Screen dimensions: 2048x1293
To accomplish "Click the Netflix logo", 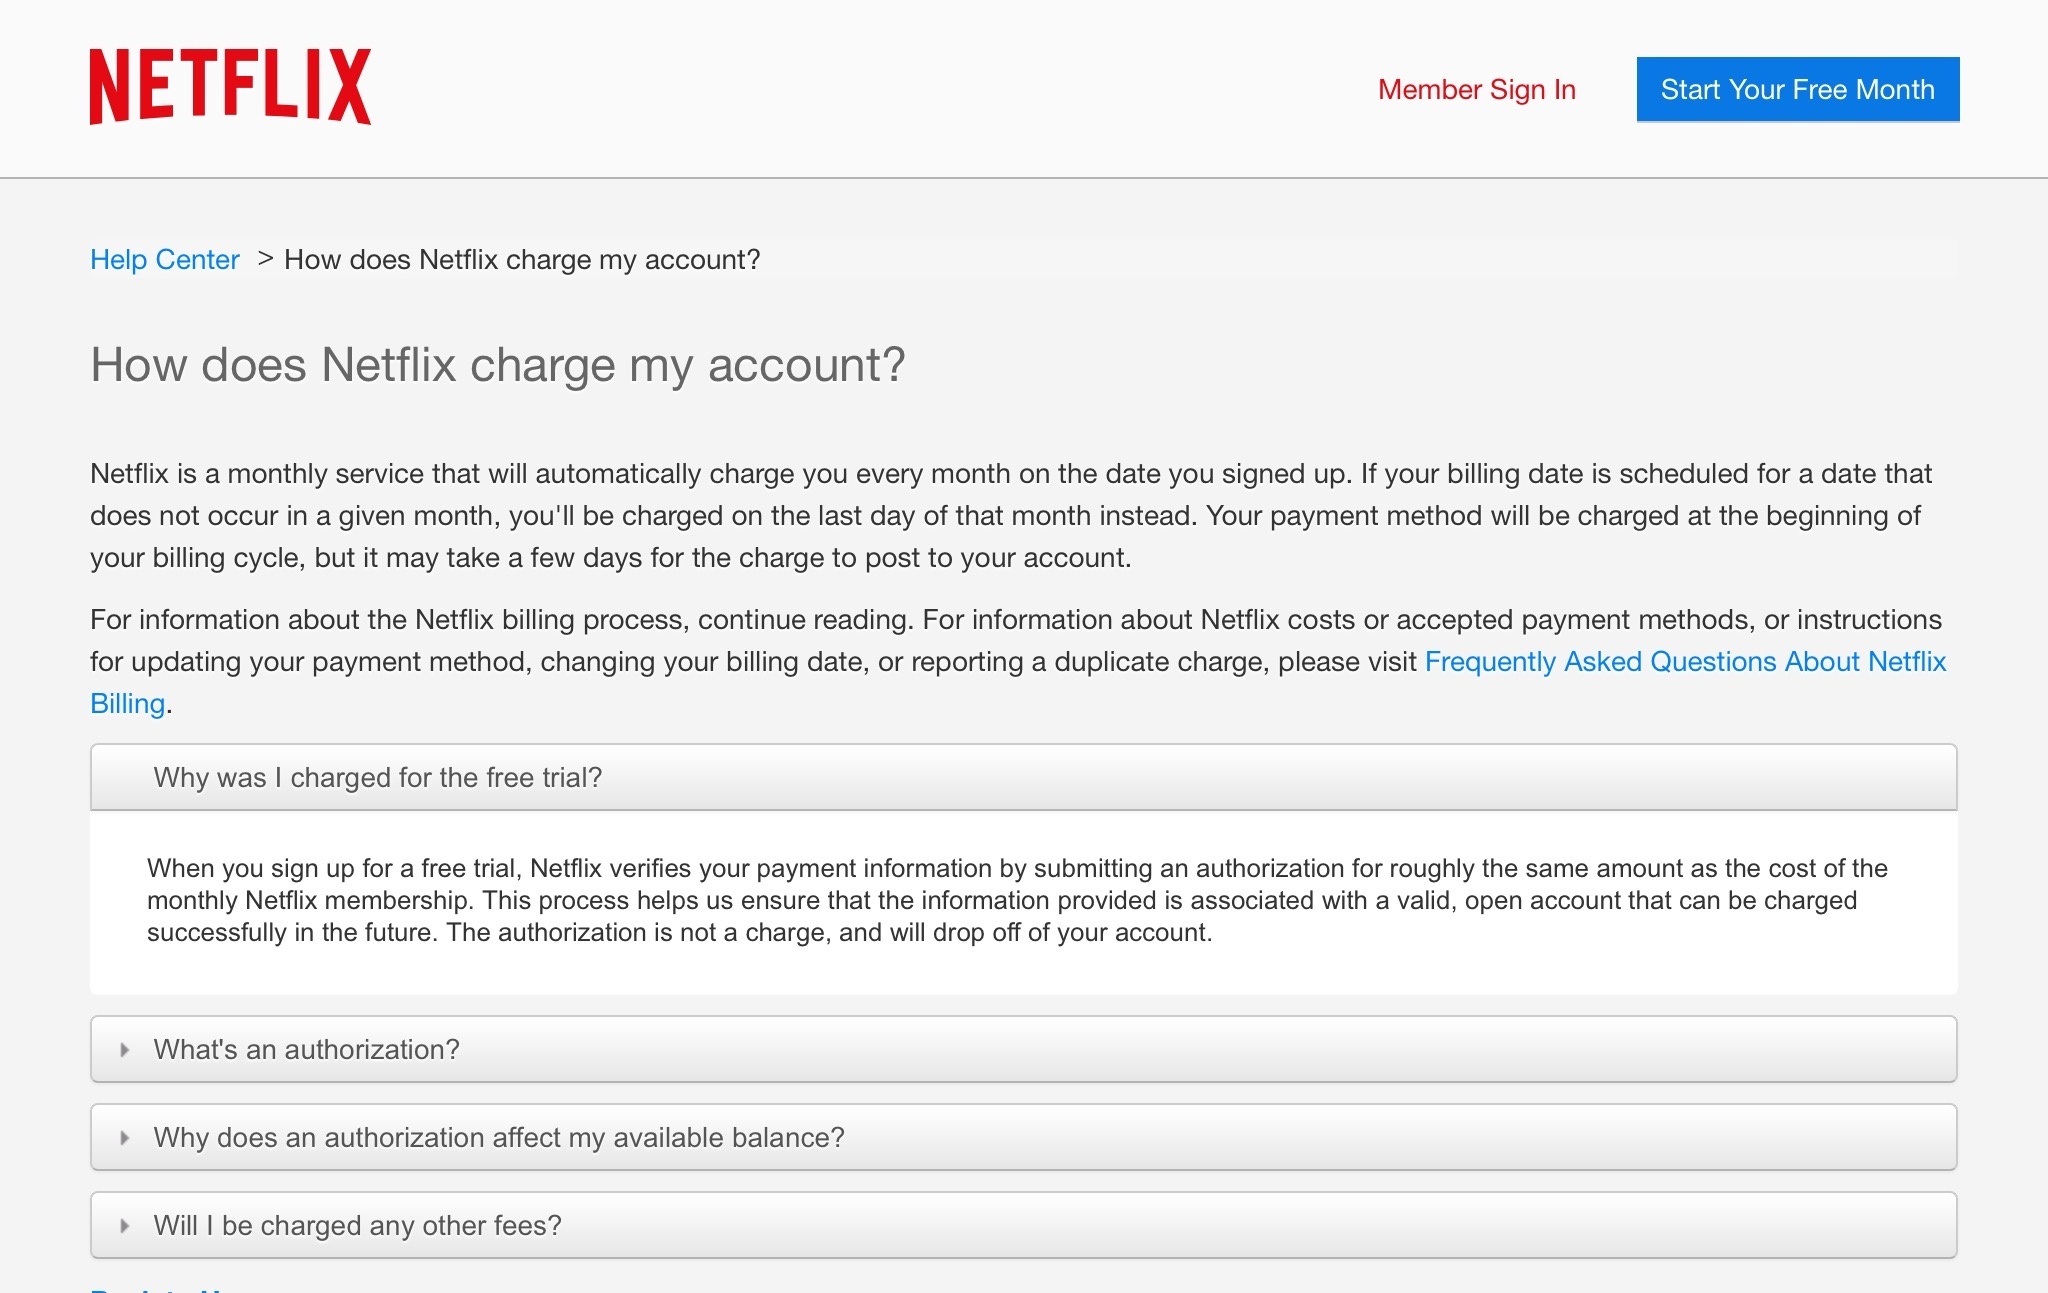I will coord(230,87).
